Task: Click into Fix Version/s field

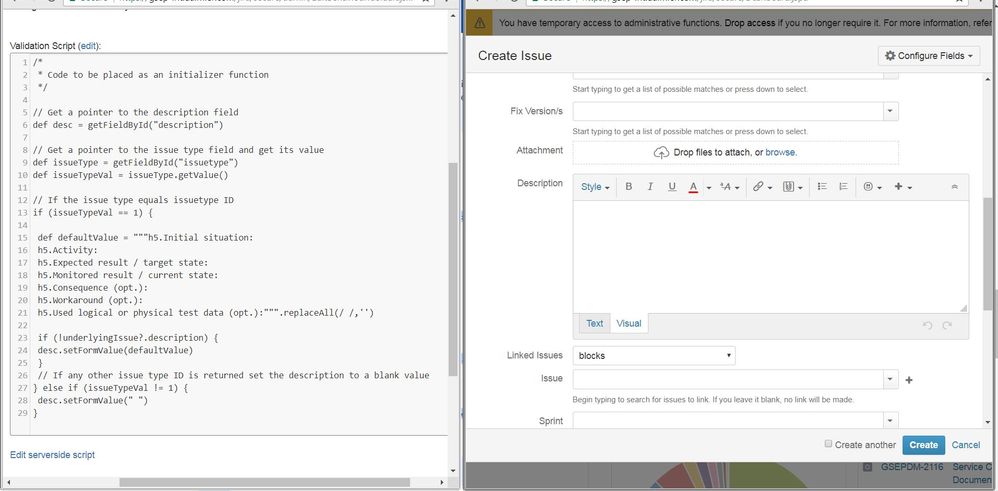Action: 727,111
